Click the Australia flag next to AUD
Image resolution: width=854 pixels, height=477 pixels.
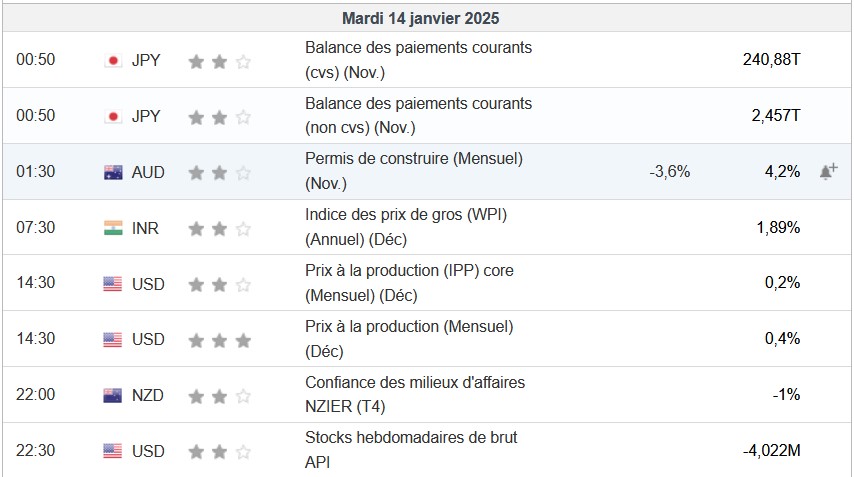(113, 172)
